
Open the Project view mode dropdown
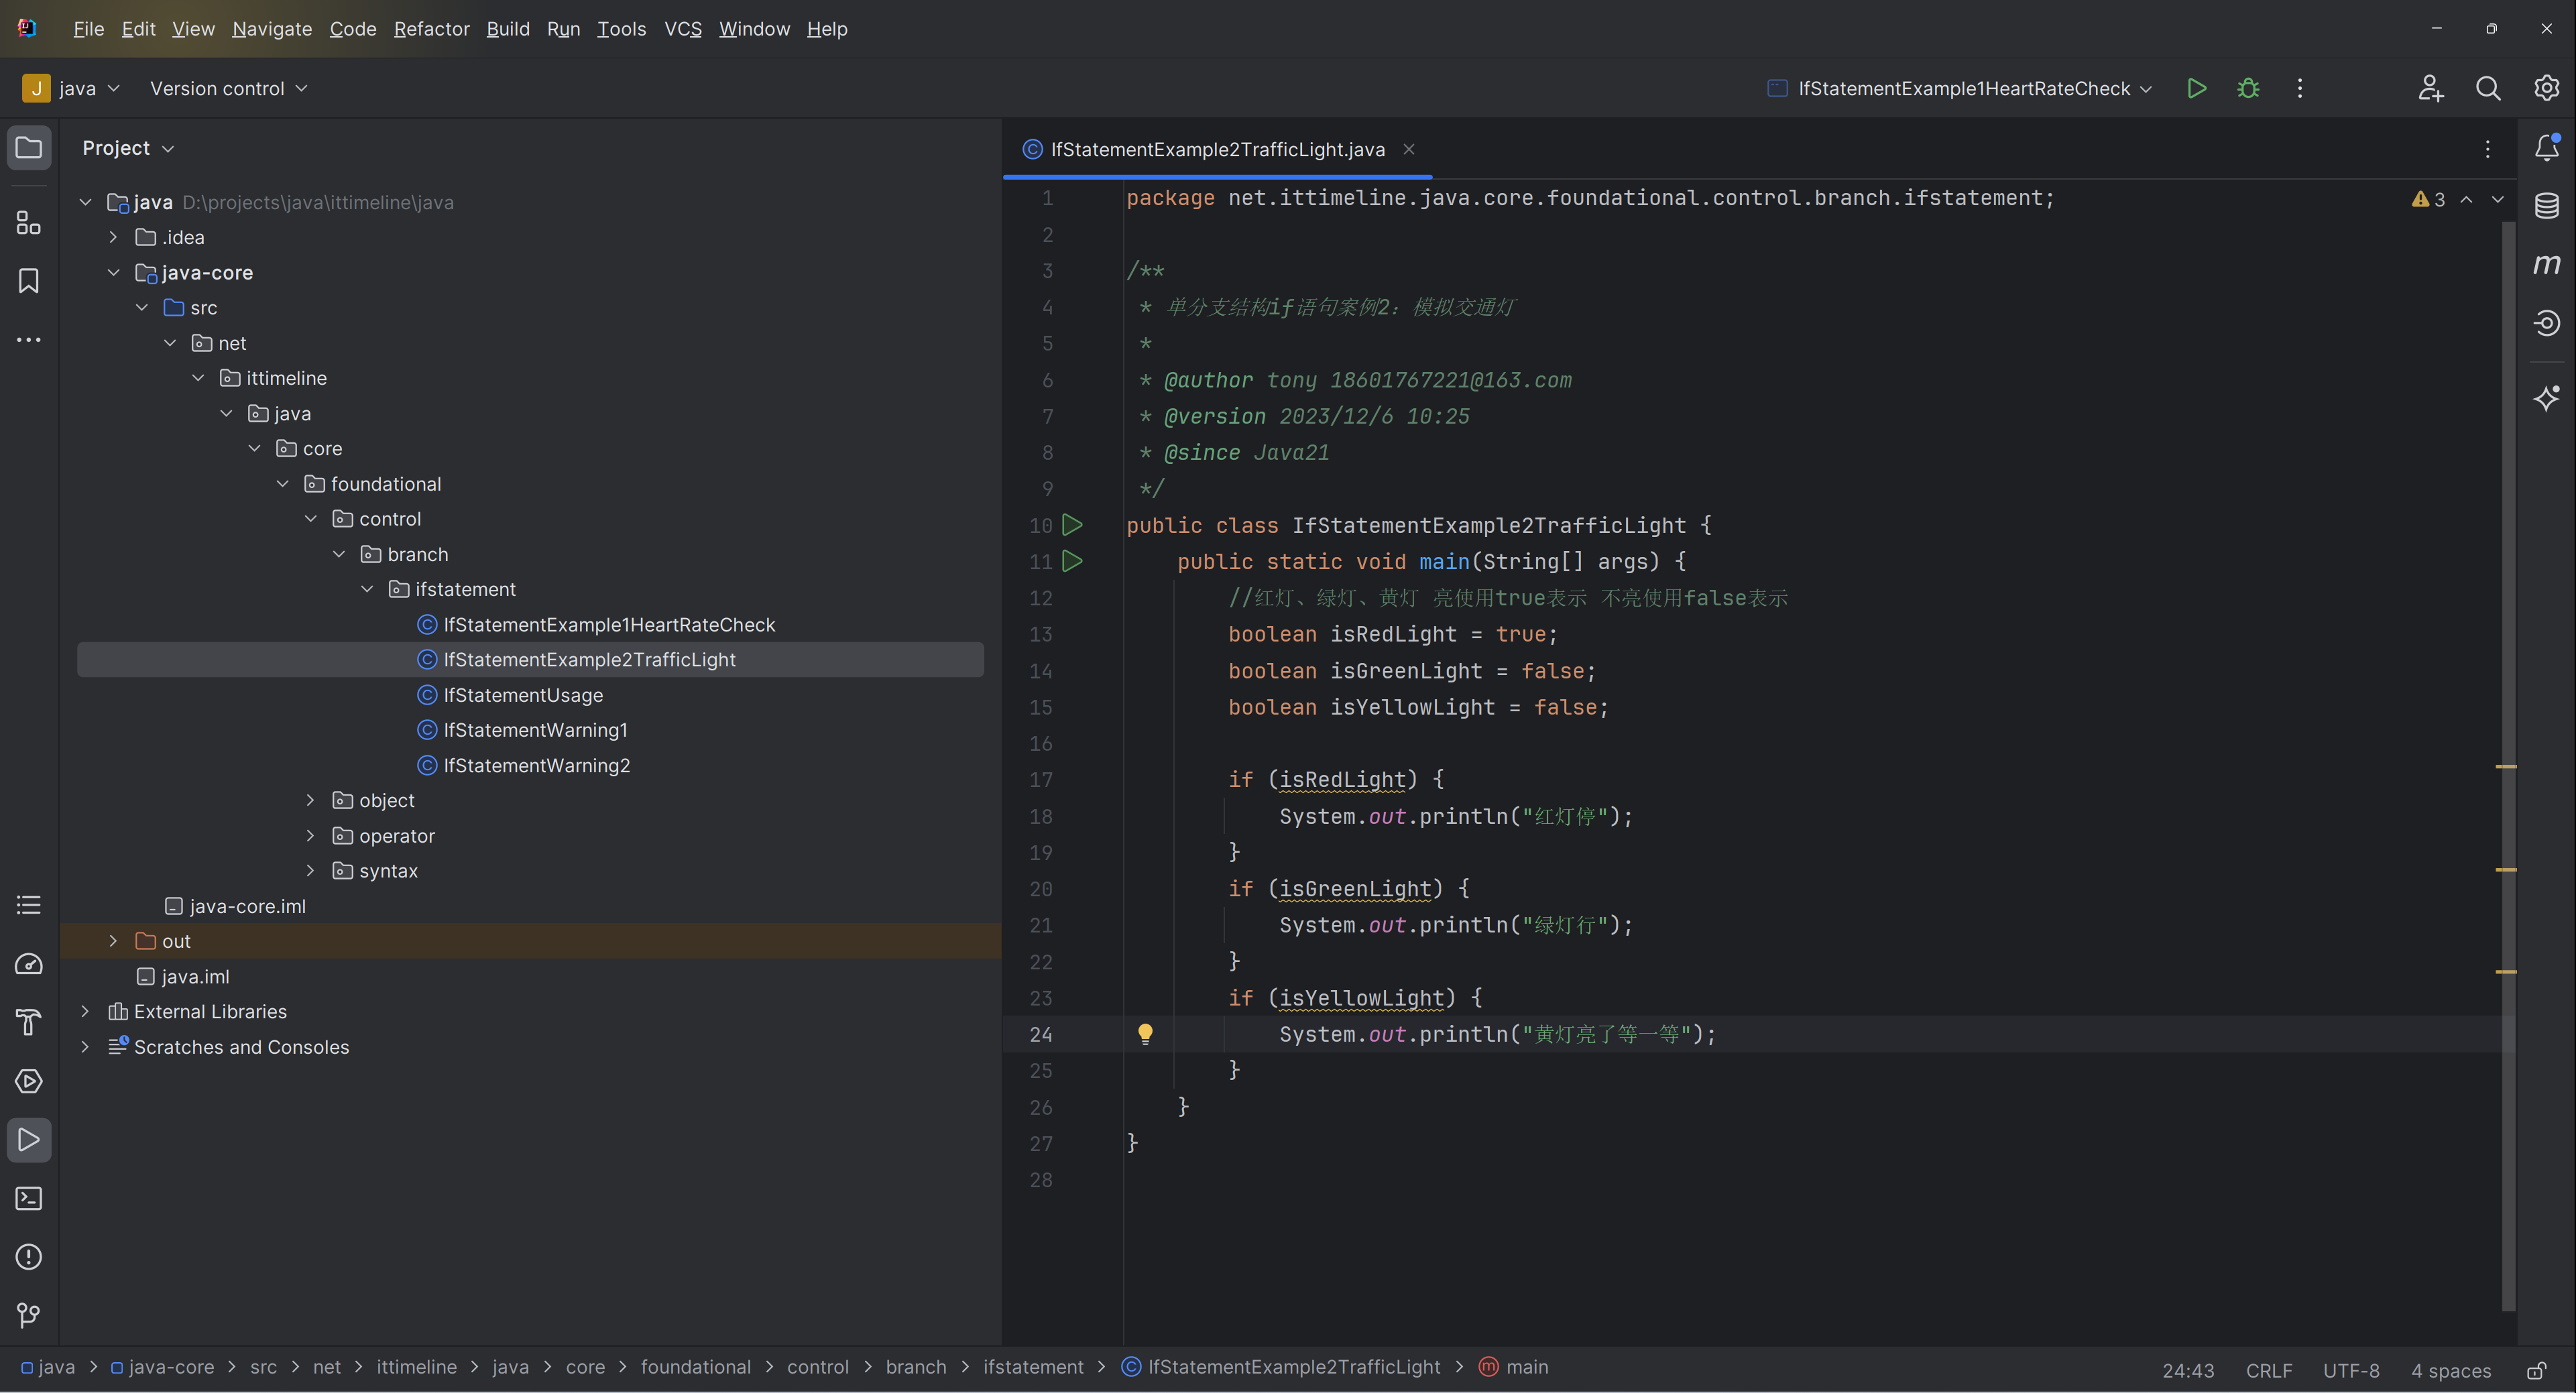[128, 148]
